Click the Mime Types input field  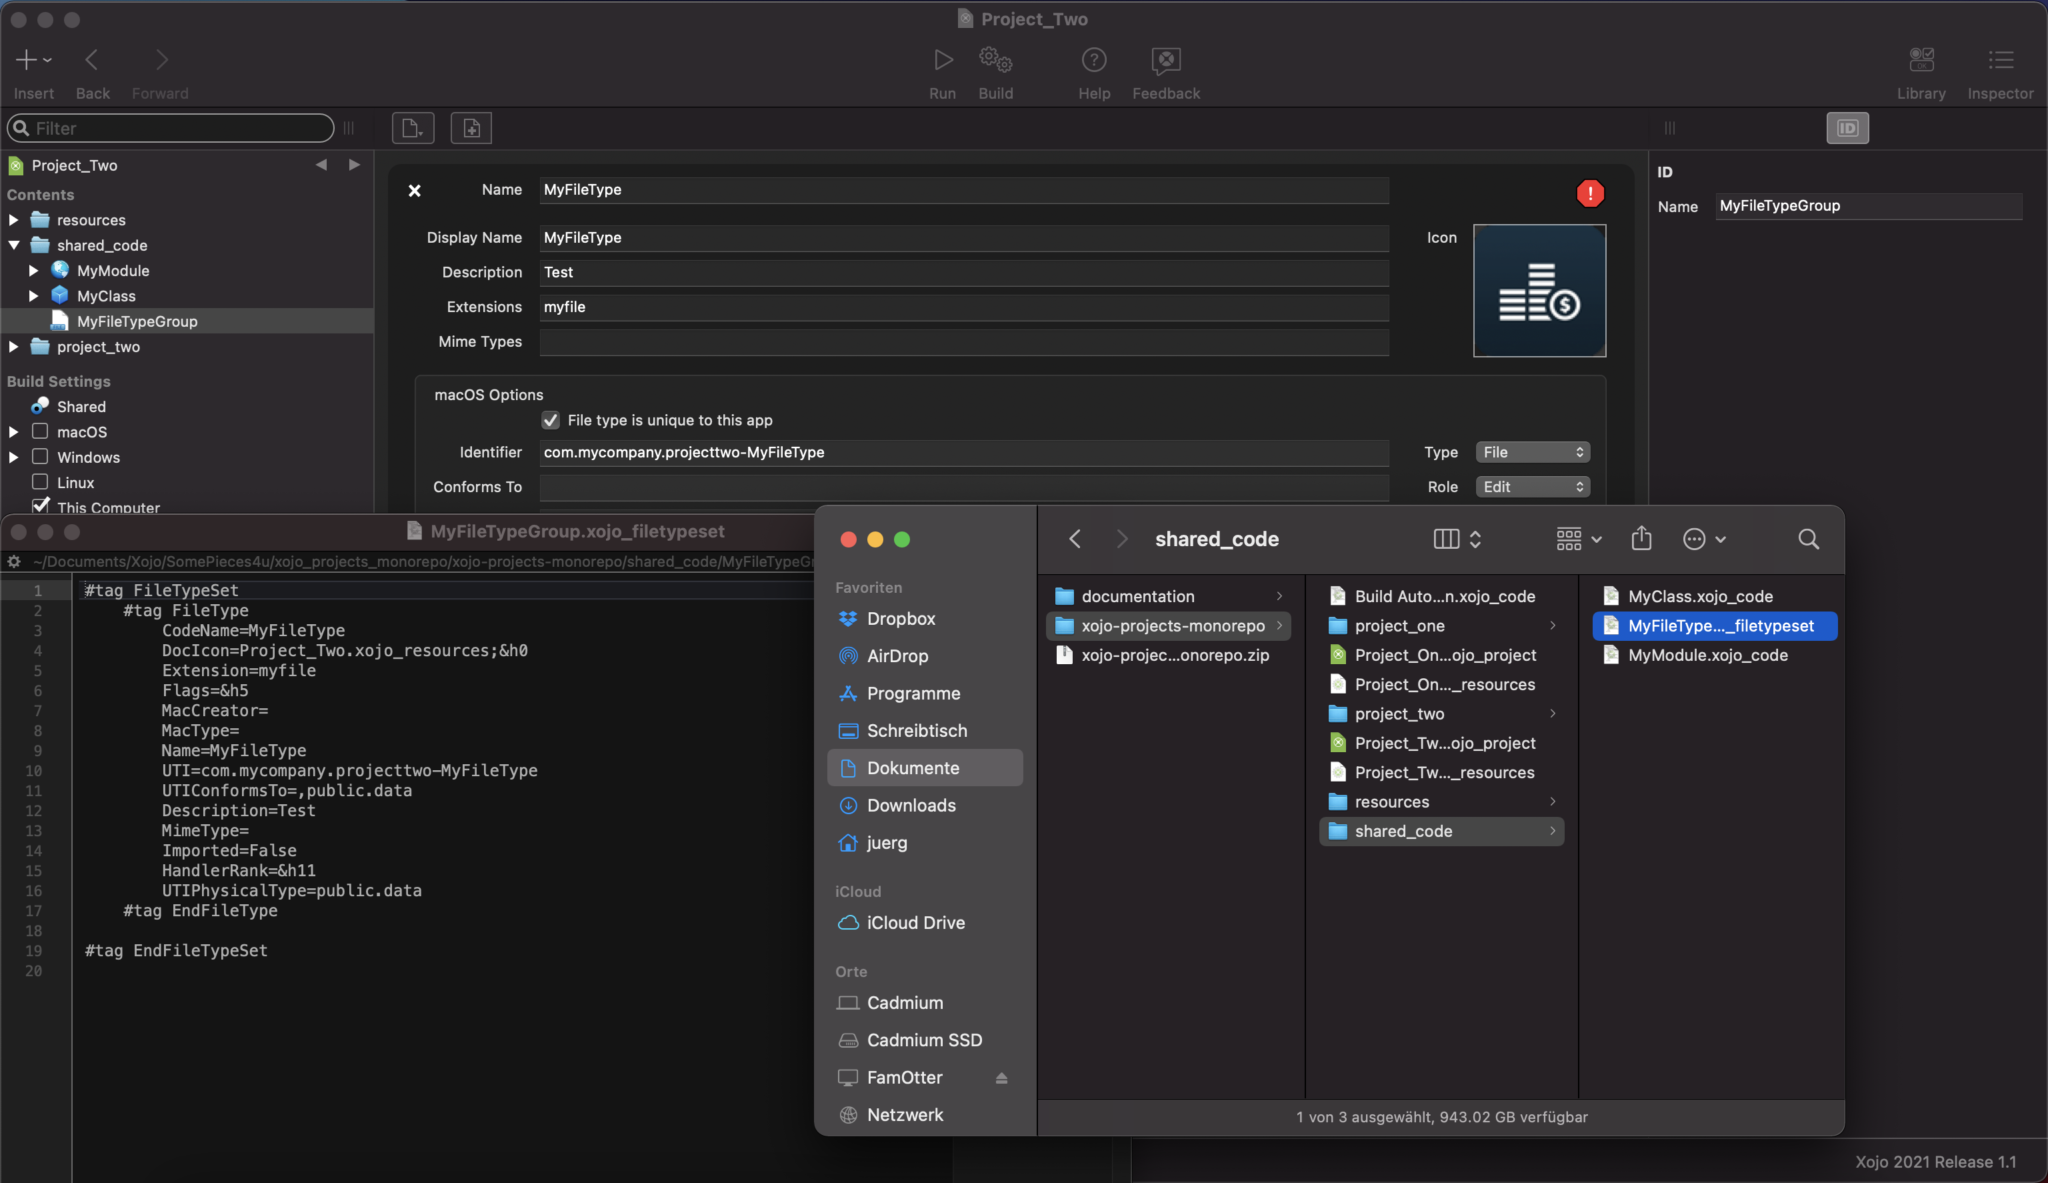pos(964,342)
